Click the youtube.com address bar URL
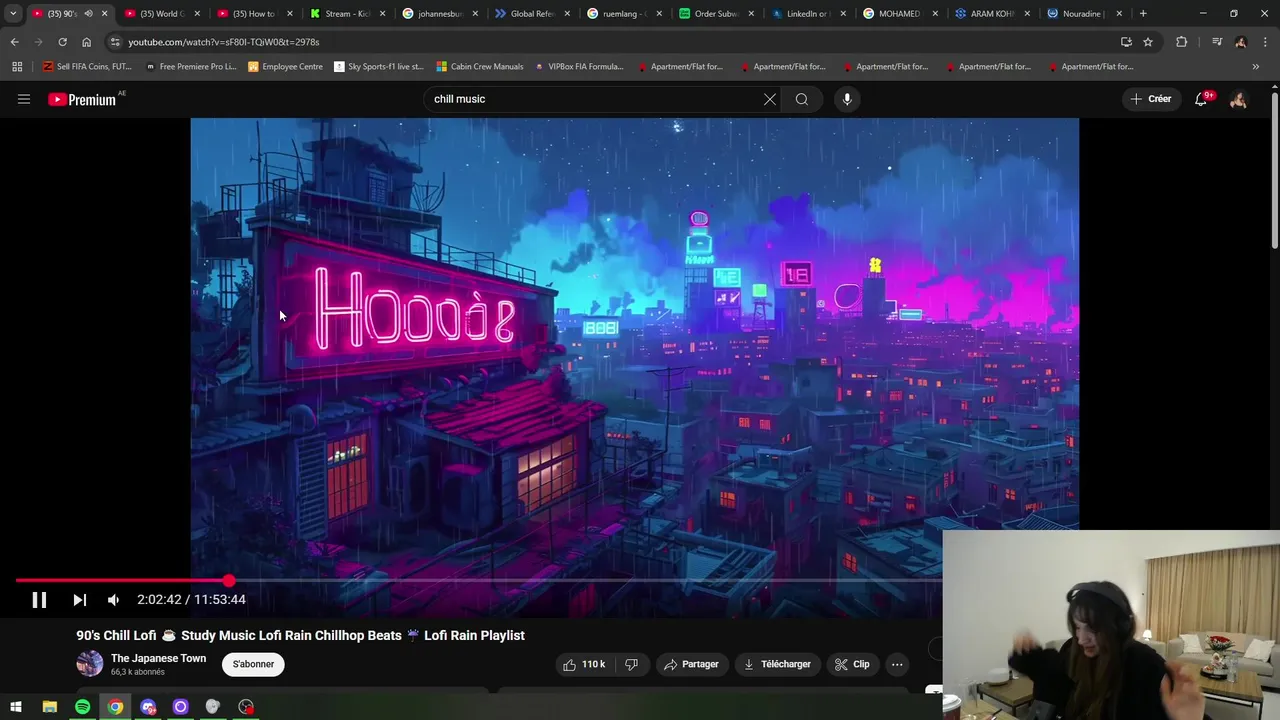The height and width of the screenshot is (720, 1280). 224,42
